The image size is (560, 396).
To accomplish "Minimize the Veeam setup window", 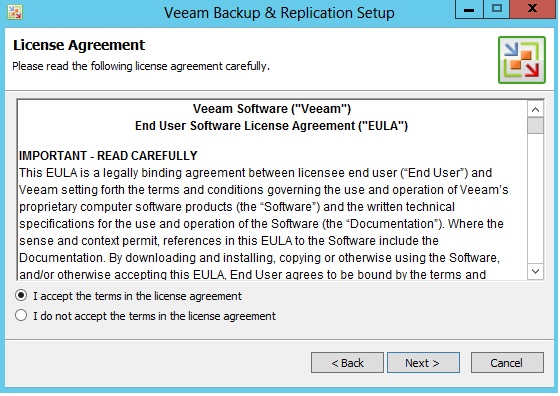I will 469,9.
